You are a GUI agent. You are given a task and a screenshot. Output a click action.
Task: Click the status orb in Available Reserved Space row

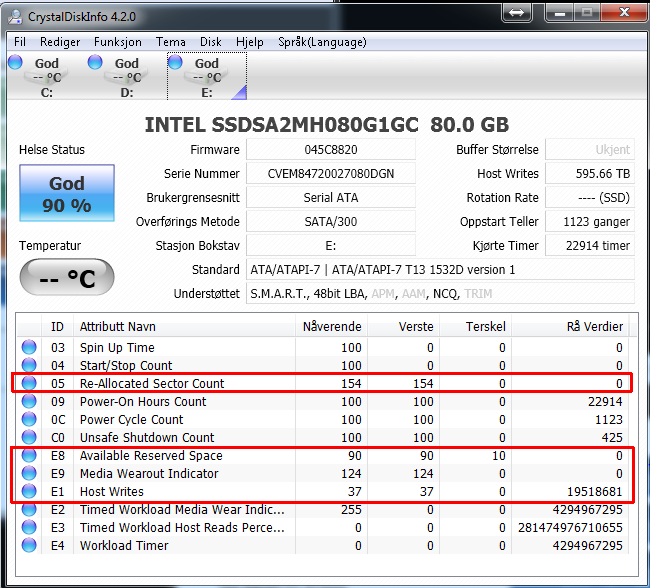(x=29, y=455)
